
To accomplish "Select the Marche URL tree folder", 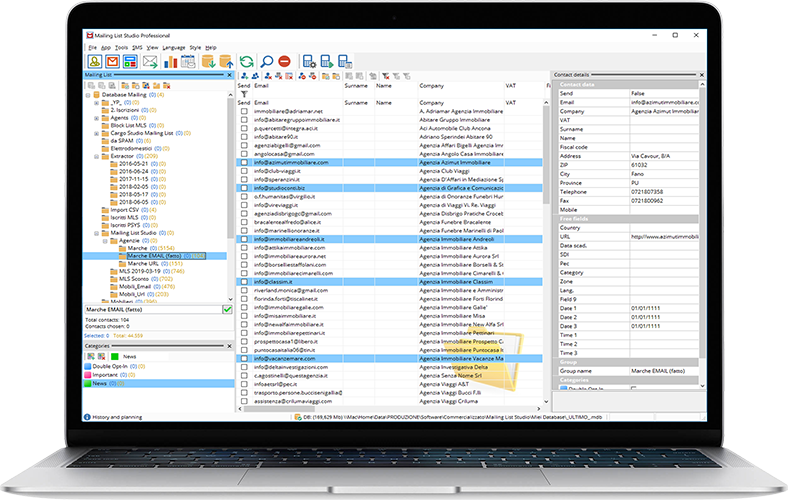I will pos(143,263).
